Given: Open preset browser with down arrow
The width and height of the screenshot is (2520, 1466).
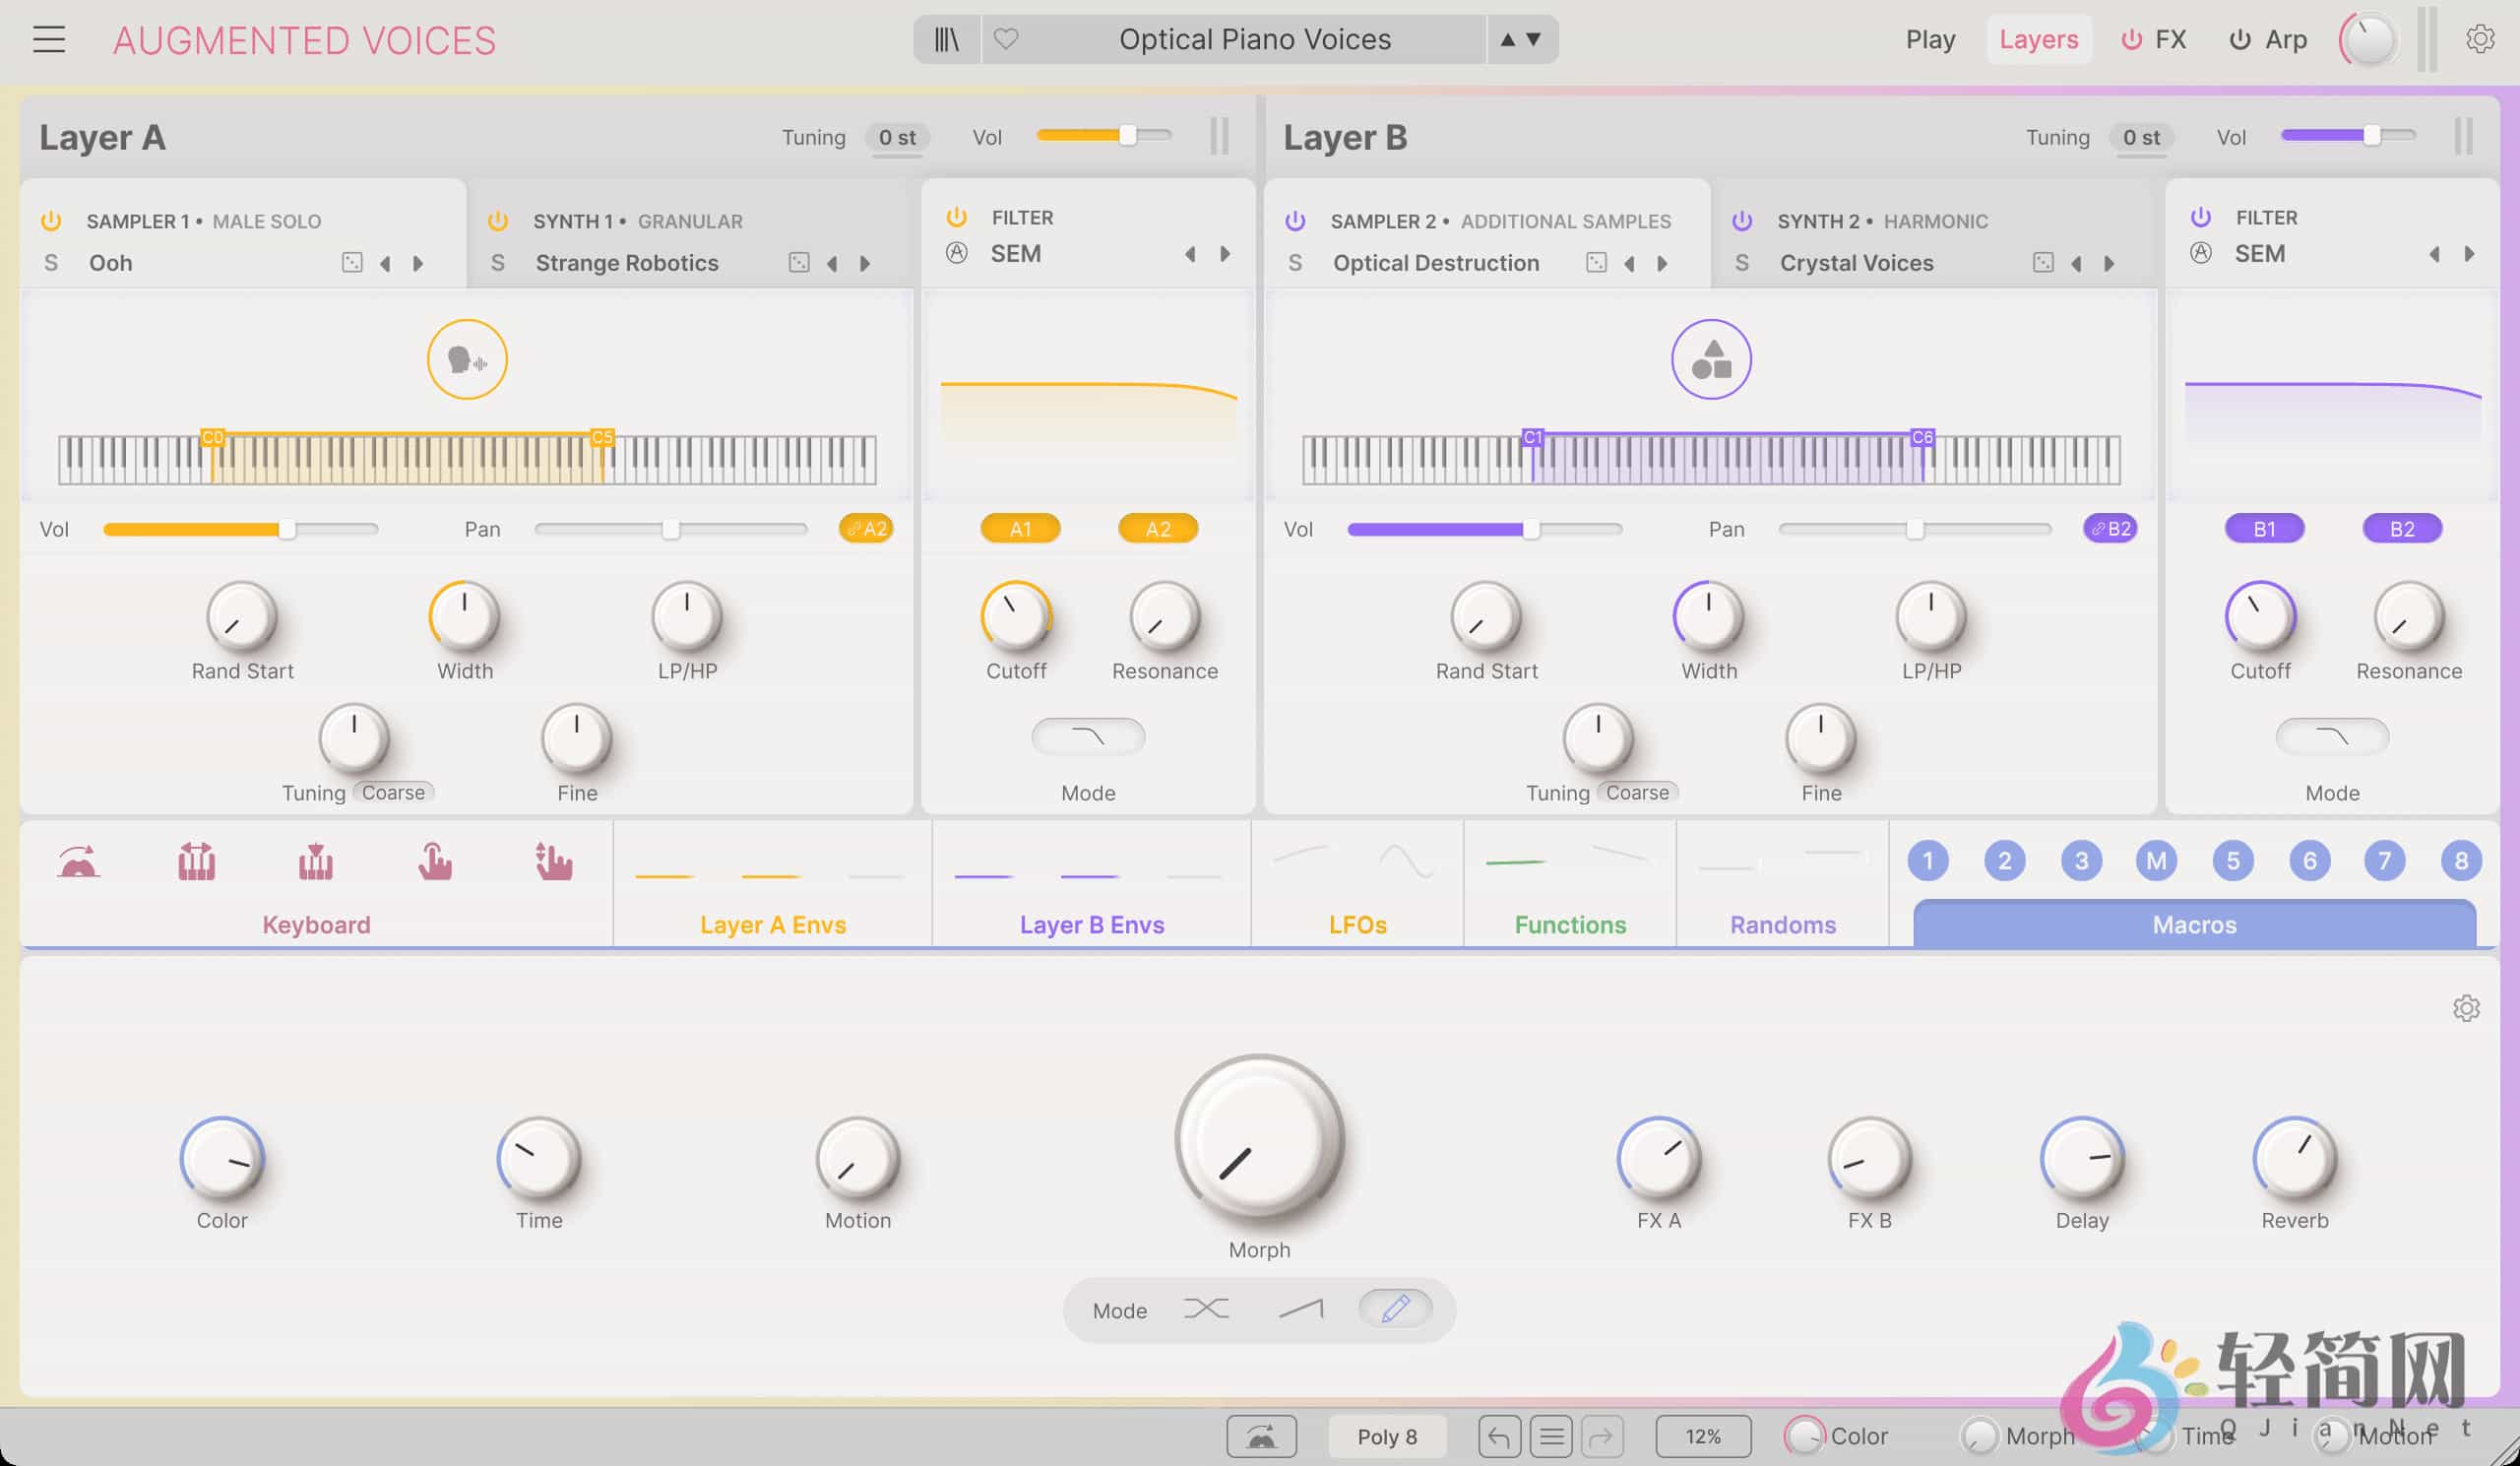Looking at the screenshot, I should 1533,40.
